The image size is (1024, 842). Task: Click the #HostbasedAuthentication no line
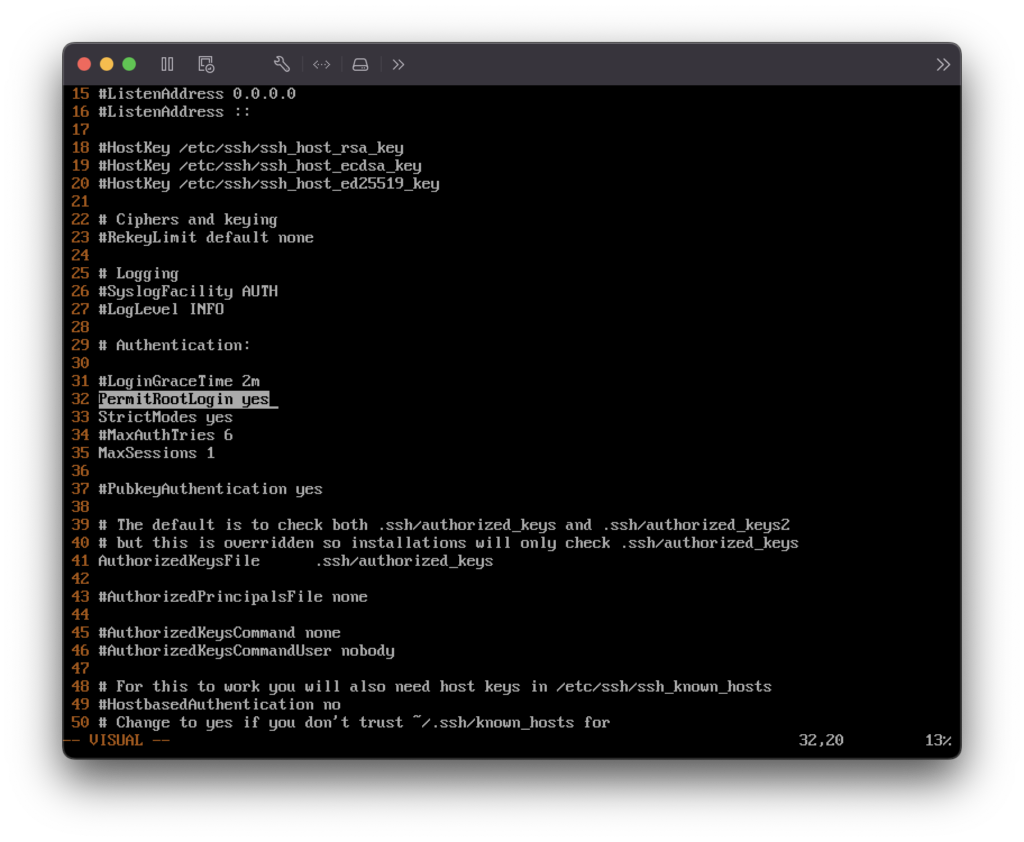219,705
